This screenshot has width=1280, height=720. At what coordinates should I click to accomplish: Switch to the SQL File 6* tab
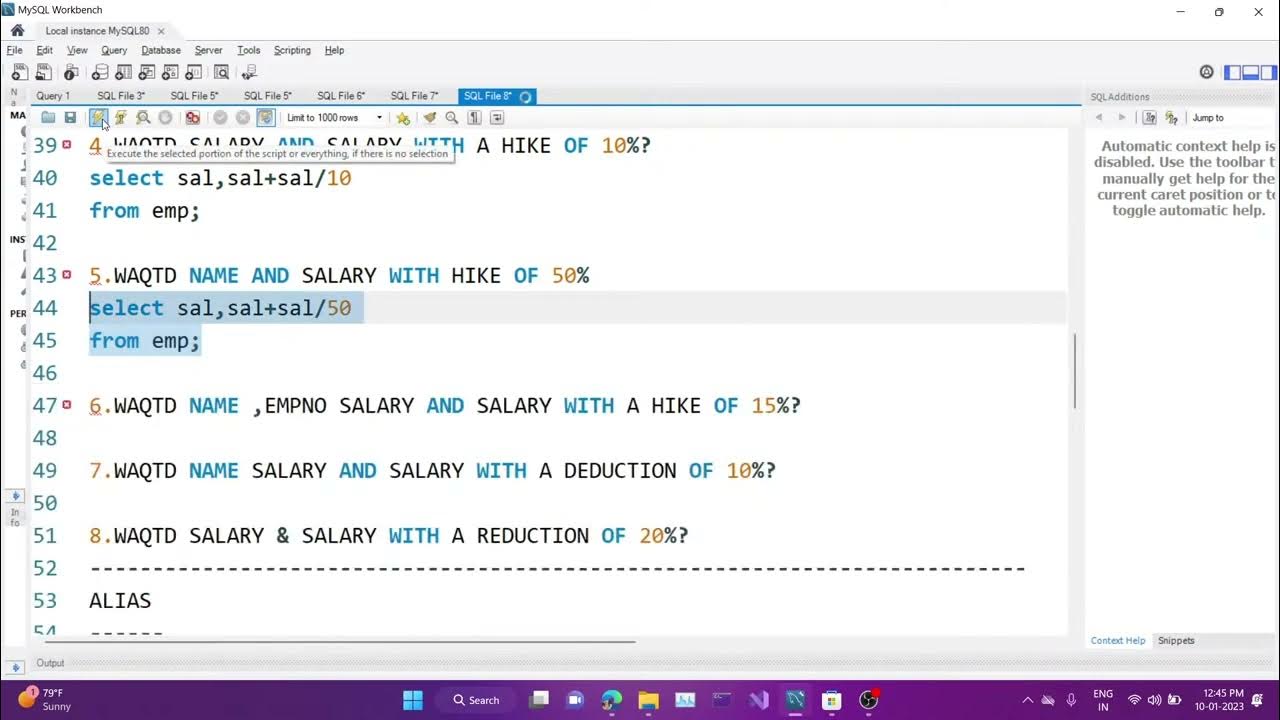[x=341, y=96]
